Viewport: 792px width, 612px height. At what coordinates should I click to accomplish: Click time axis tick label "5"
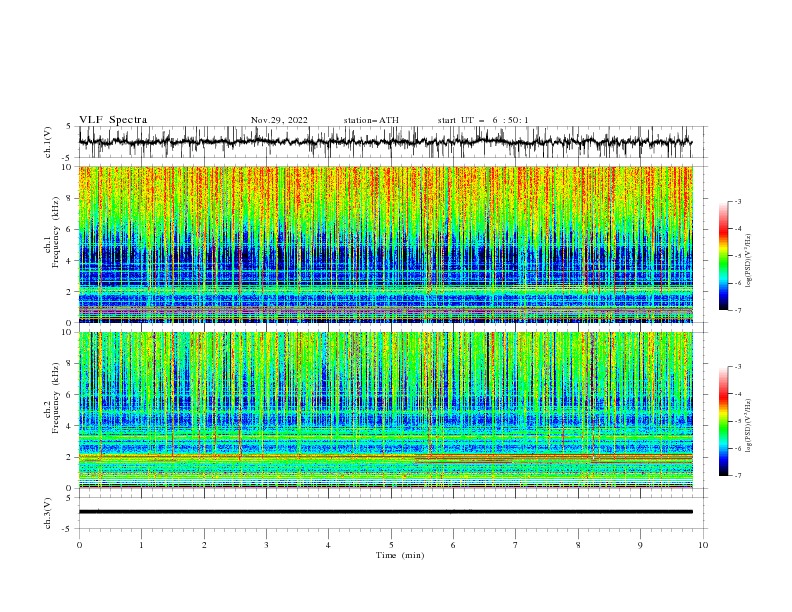point(391,546)
